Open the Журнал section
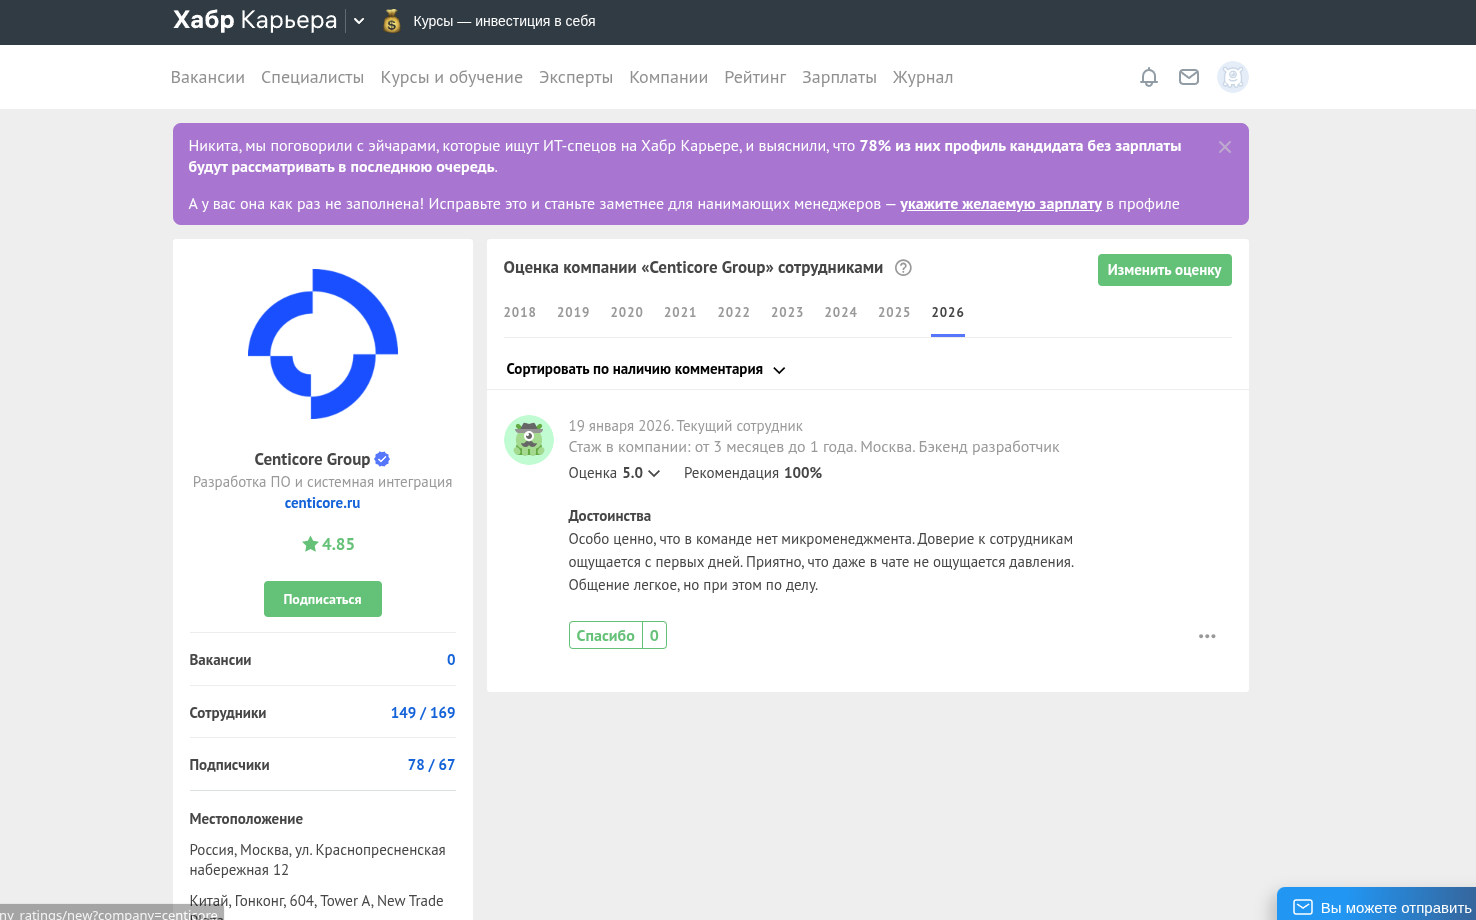This screenshot has width=1476, height=920. click(923, 77)
